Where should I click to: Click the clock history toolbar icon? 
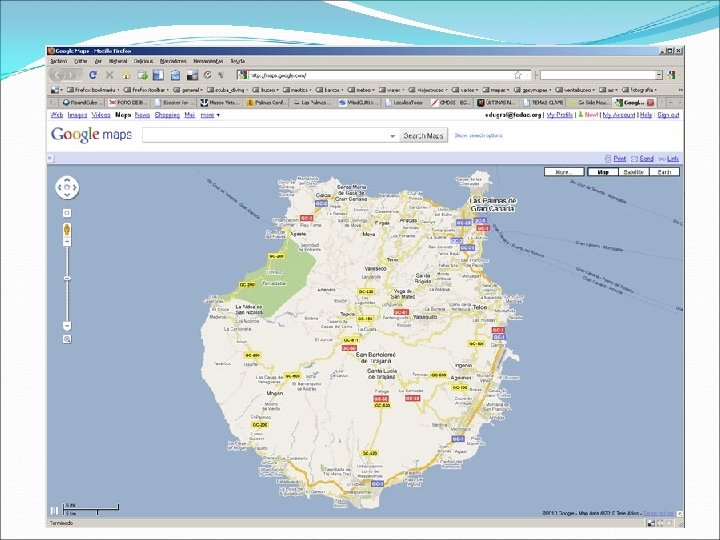coord(208,75)
